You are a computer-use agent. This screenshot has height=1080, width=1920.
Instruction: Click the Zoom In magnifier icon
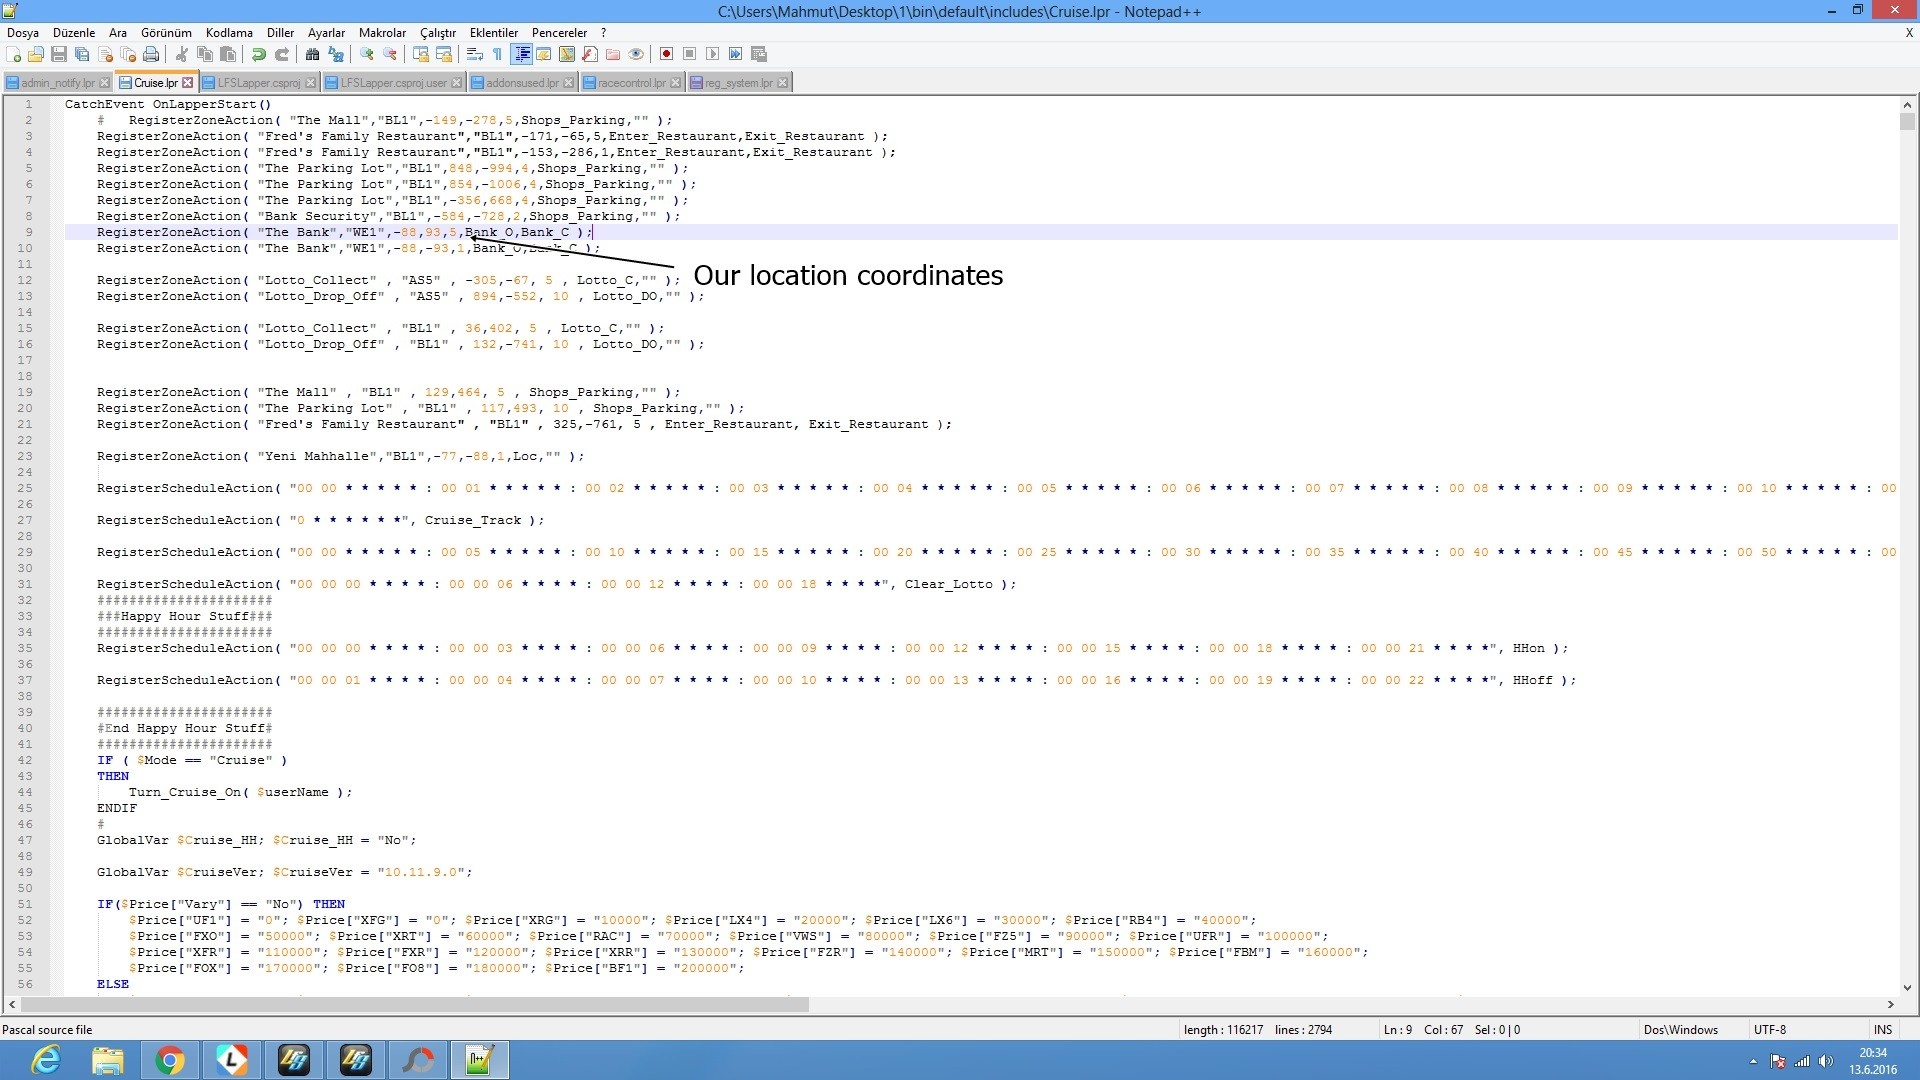(367, 54)
